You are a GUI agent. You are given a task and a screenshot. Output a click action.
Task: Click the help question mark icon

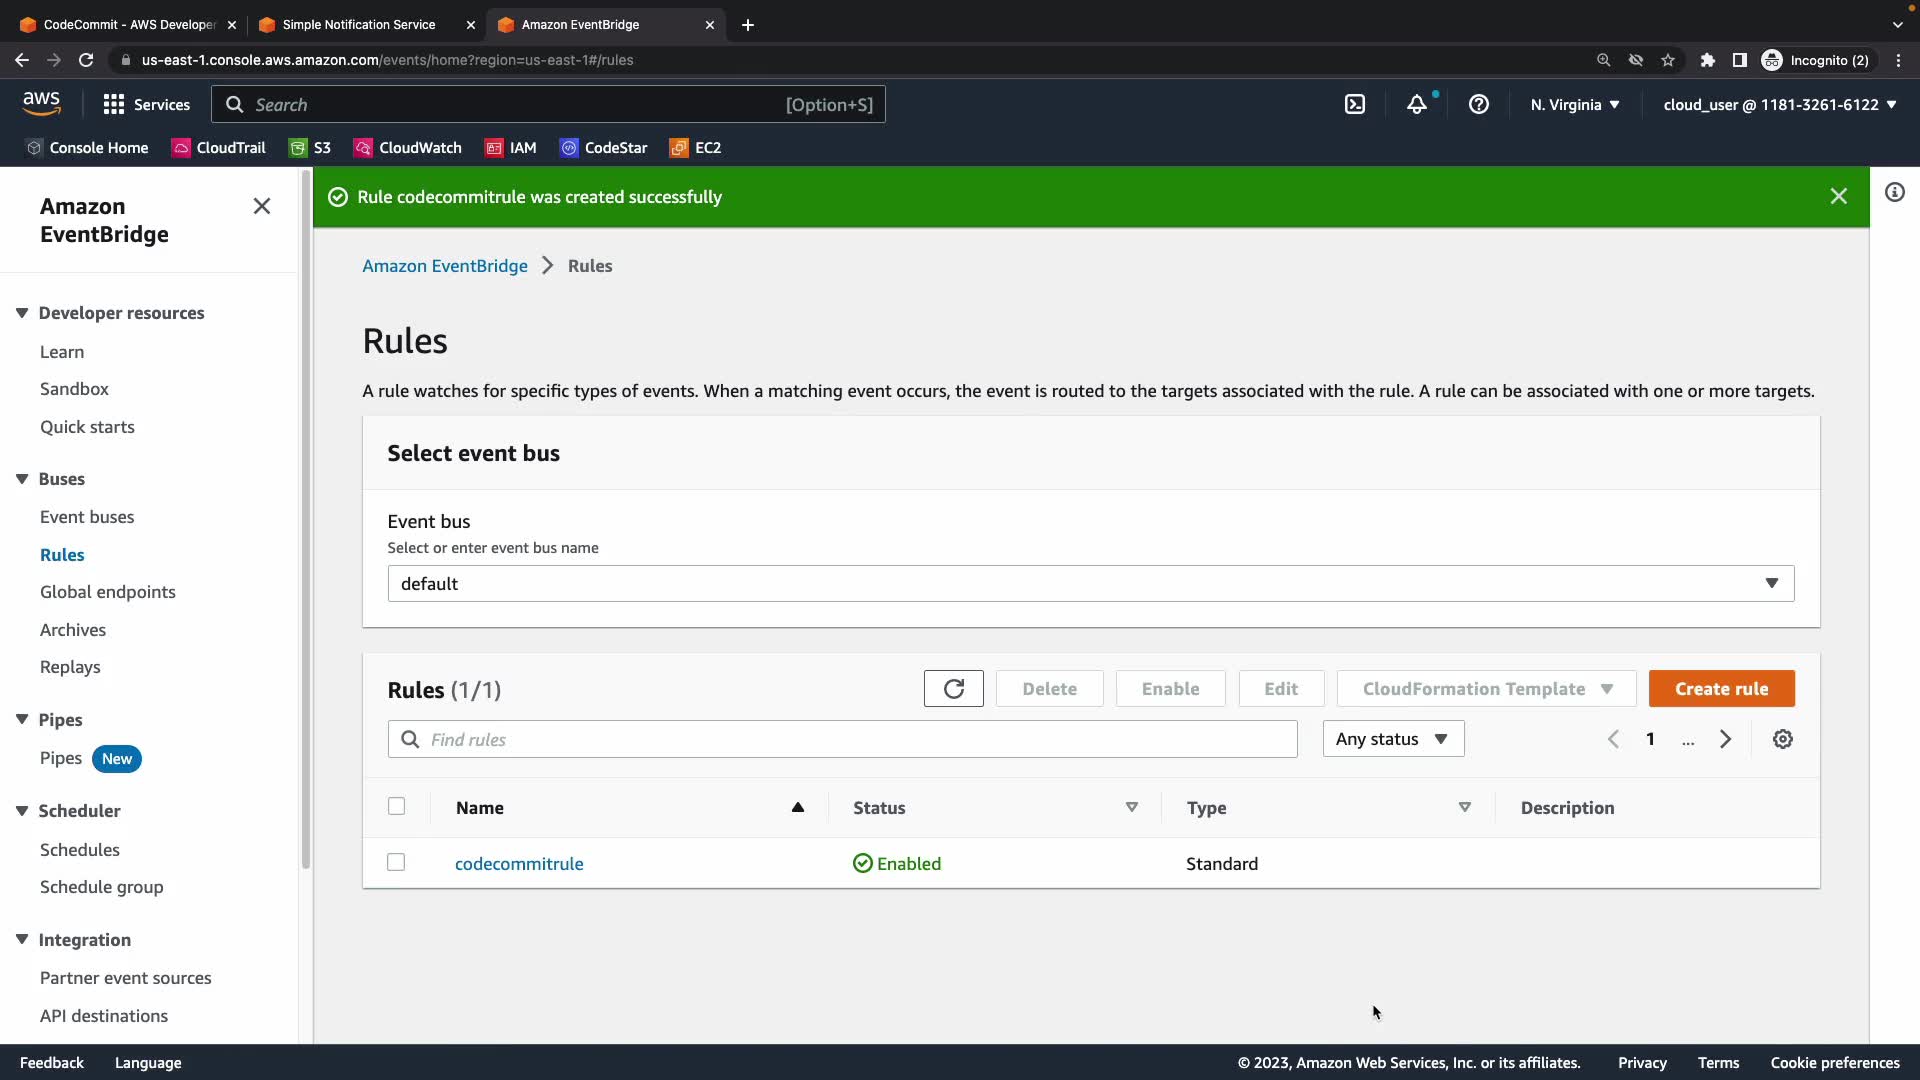pyautogui.click(x=1479, y=104)
